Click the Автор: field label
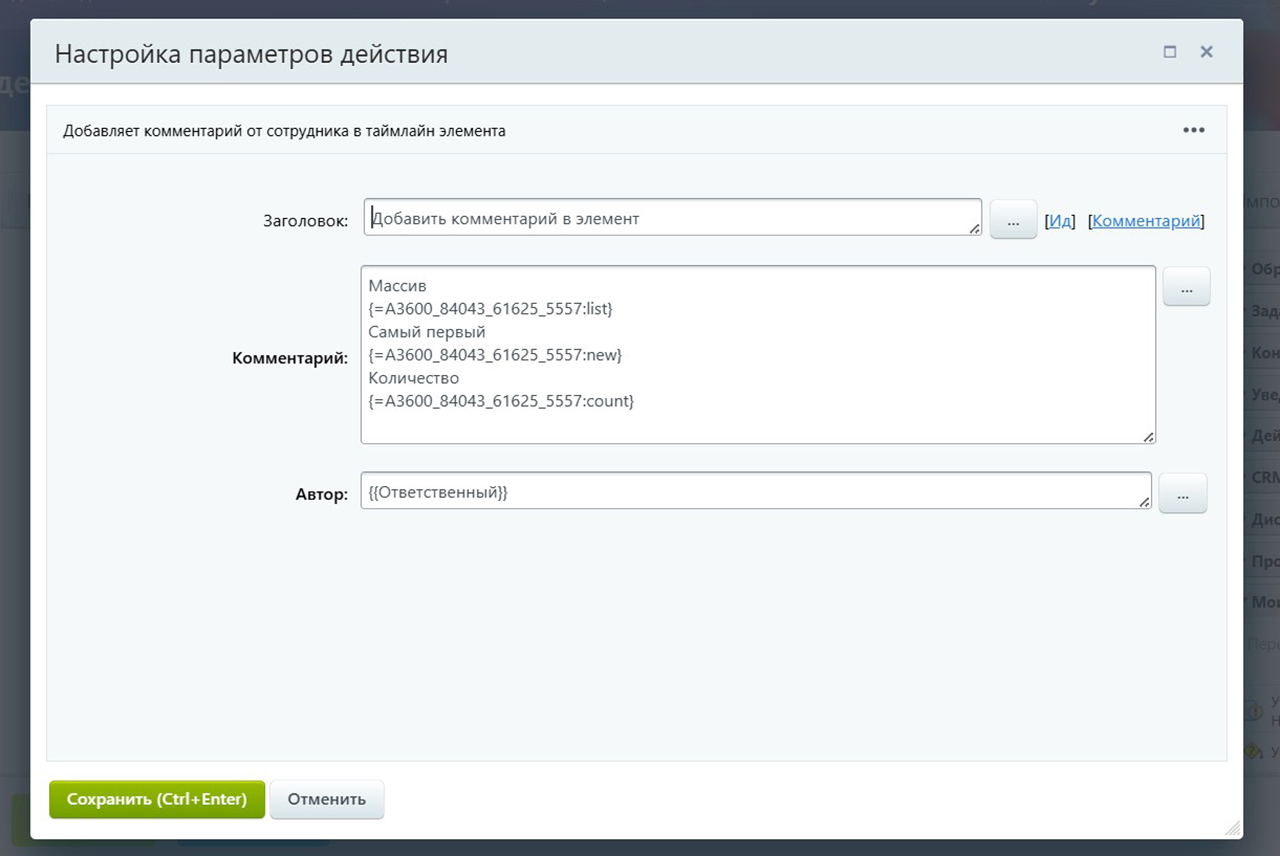The image size is (1280, 856). (x=322, y=494)
